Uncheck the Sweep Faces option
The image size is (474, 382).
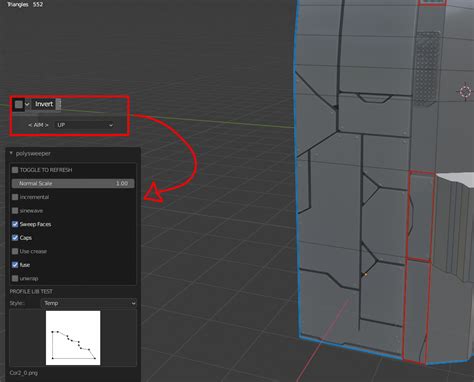click(x=15, y=224)
